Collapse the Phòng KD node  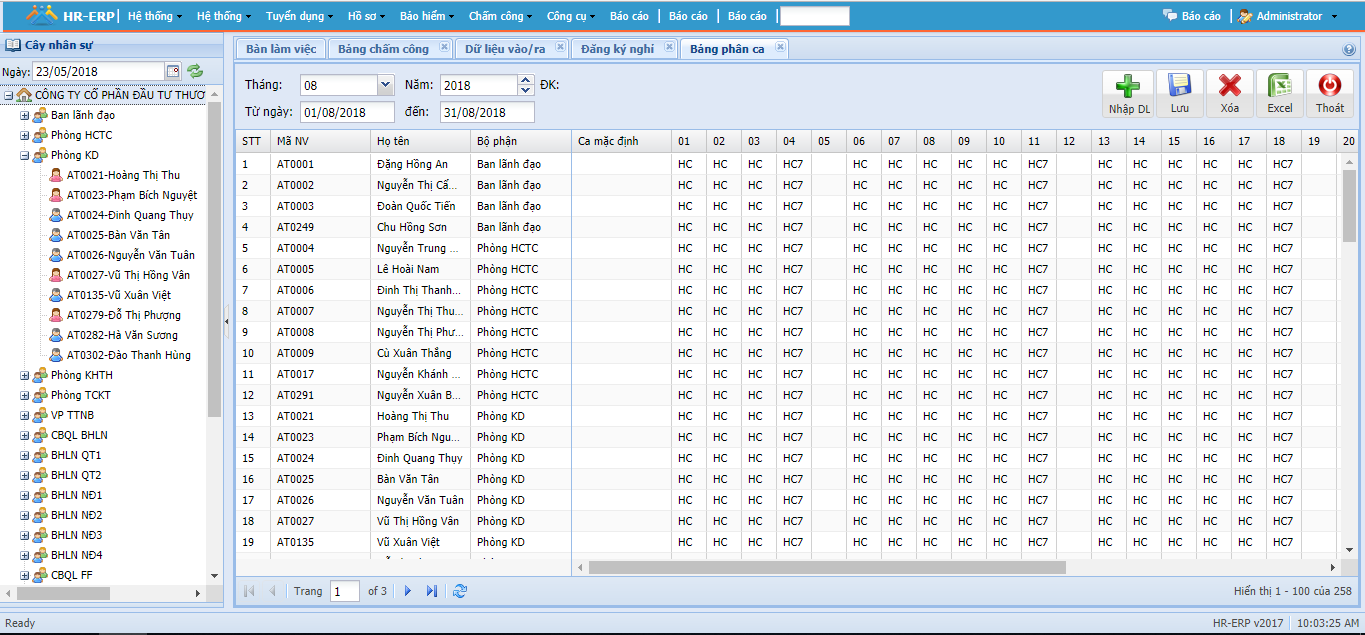coord(25,155)
